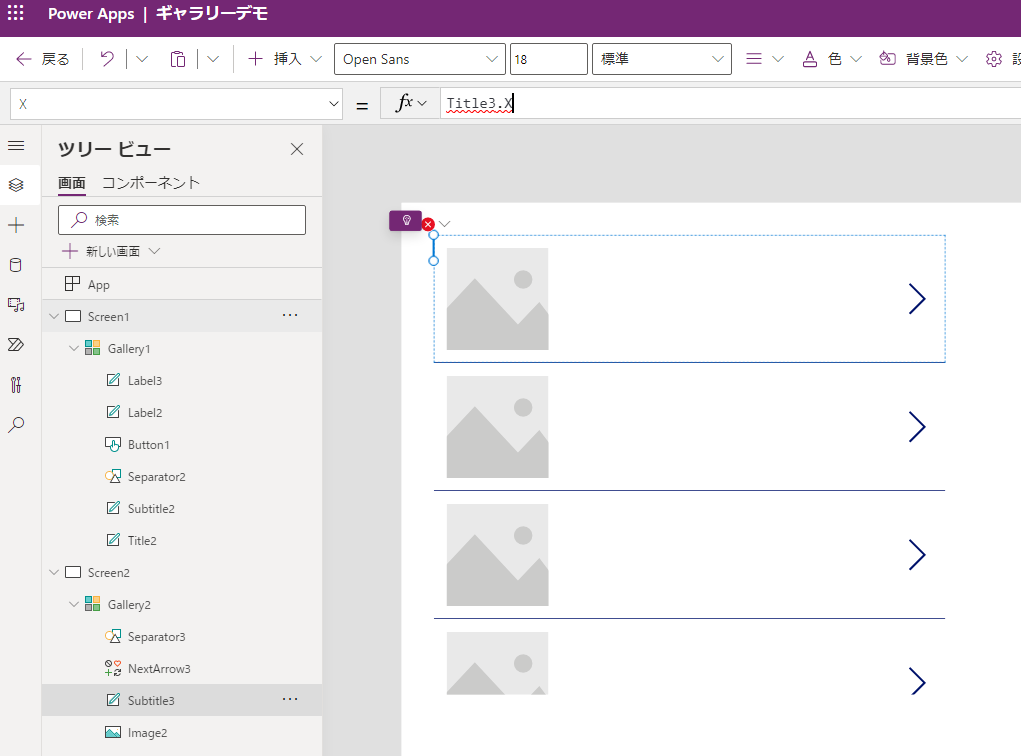Screen dimensions: 1021x756
Task: Click the first gallery item next arrow
Action: click(917, 299)
